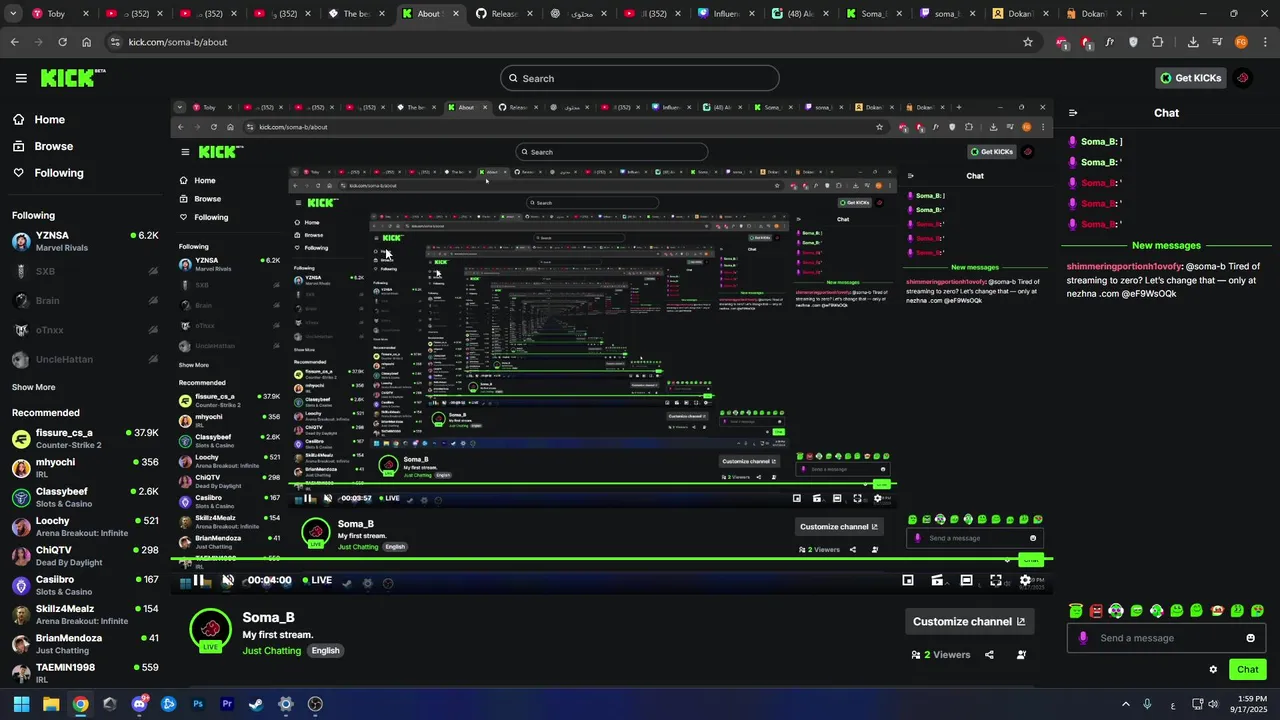Open fissure_cs_a recommended channel
This screenshot has width=1280, height=720.
click(x=84, y=439)
